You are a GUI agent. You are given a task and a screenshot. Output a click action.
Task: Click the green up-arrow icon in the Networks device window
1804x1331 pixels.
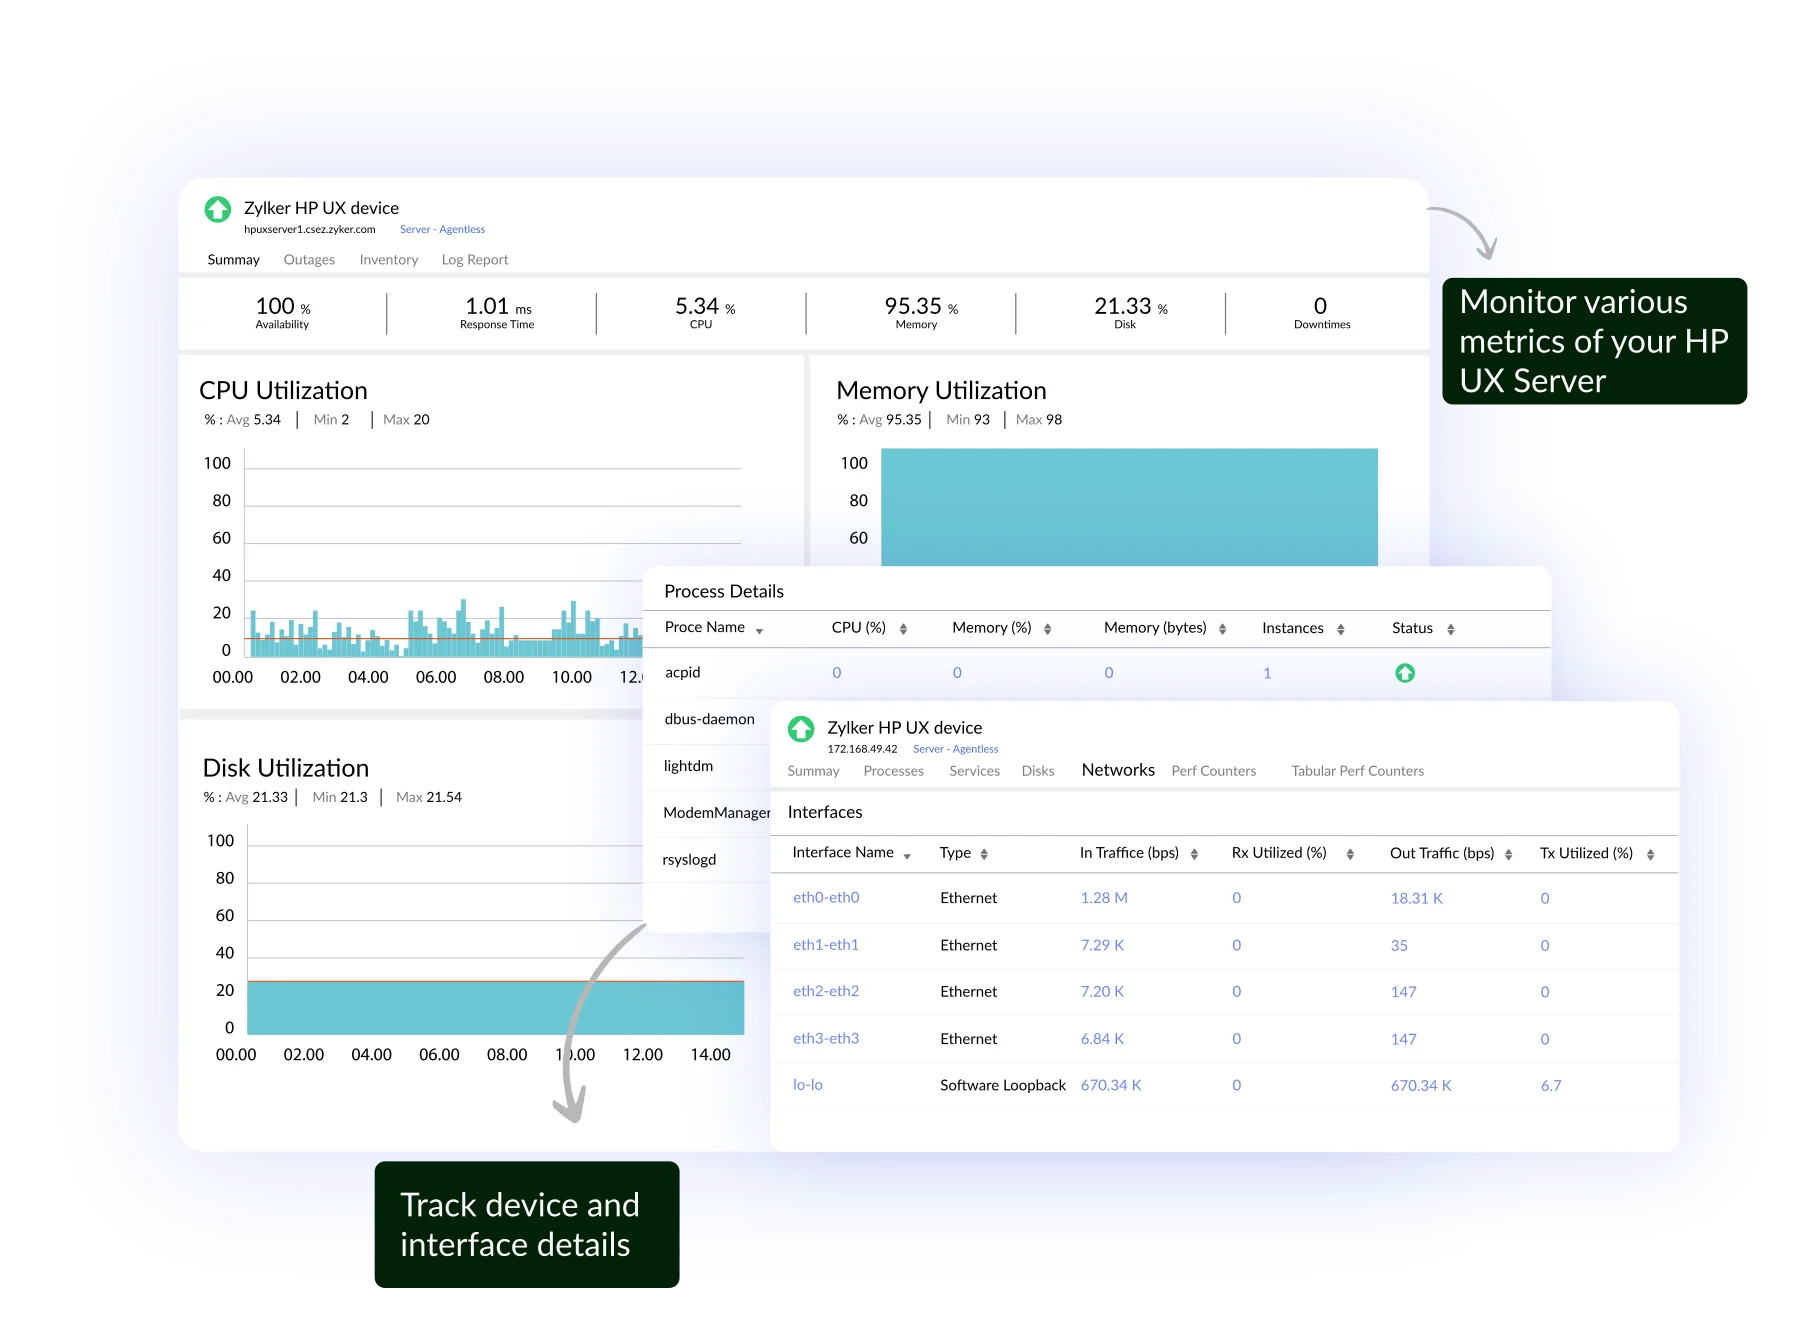800,729
